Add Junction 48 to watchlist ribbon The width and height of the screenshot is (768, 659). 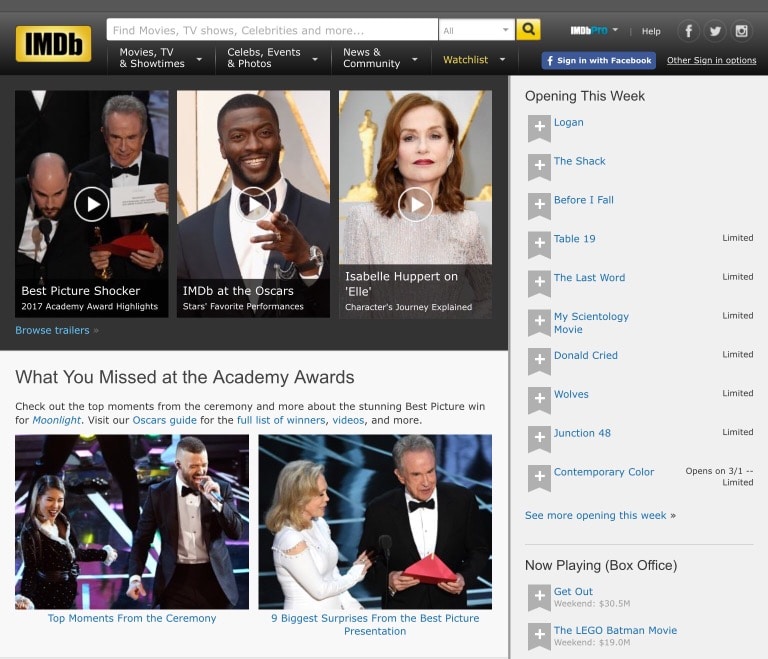click(539, 439)
